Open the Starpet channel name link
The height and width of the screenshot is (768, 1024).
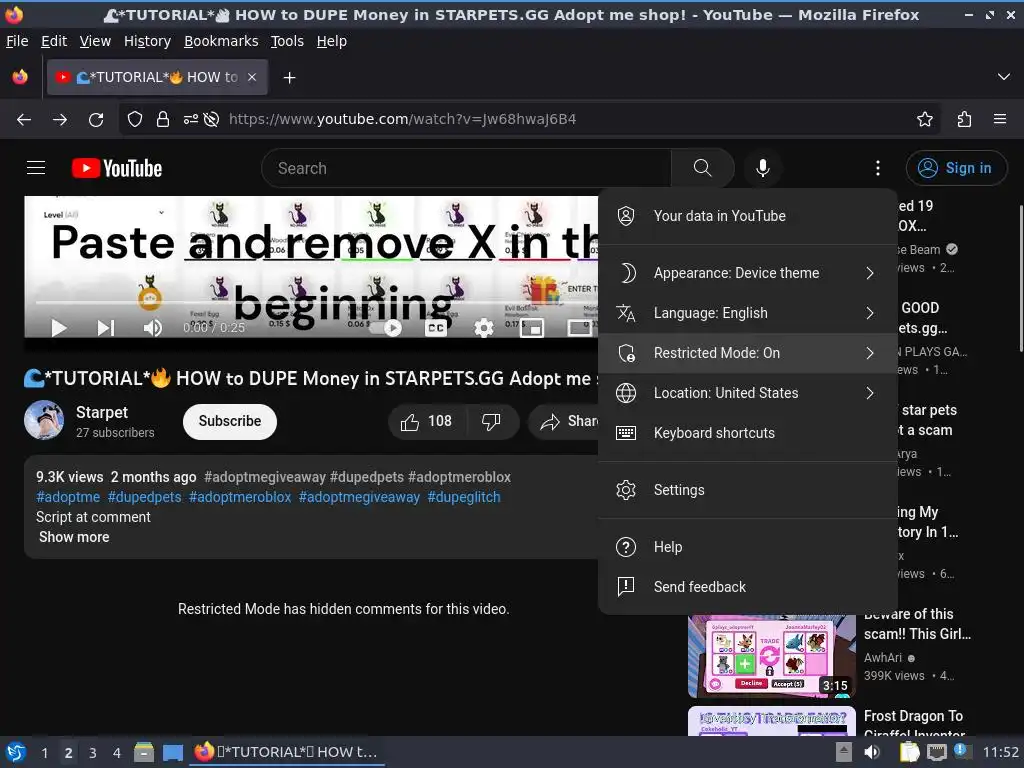(102, 412)
